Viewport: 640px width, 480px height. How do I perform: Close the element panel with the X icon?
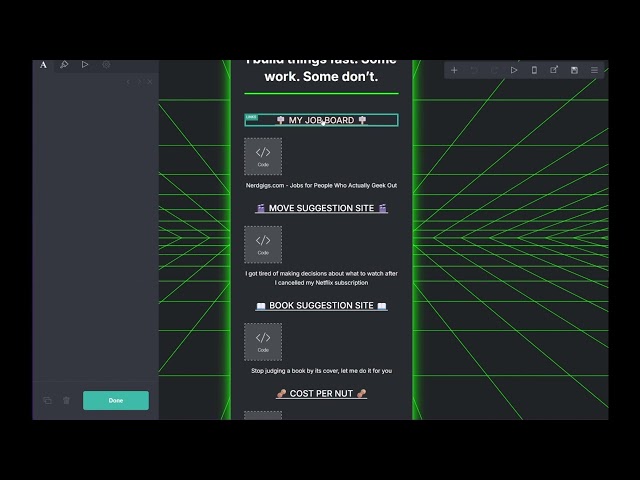pos(149,82)
